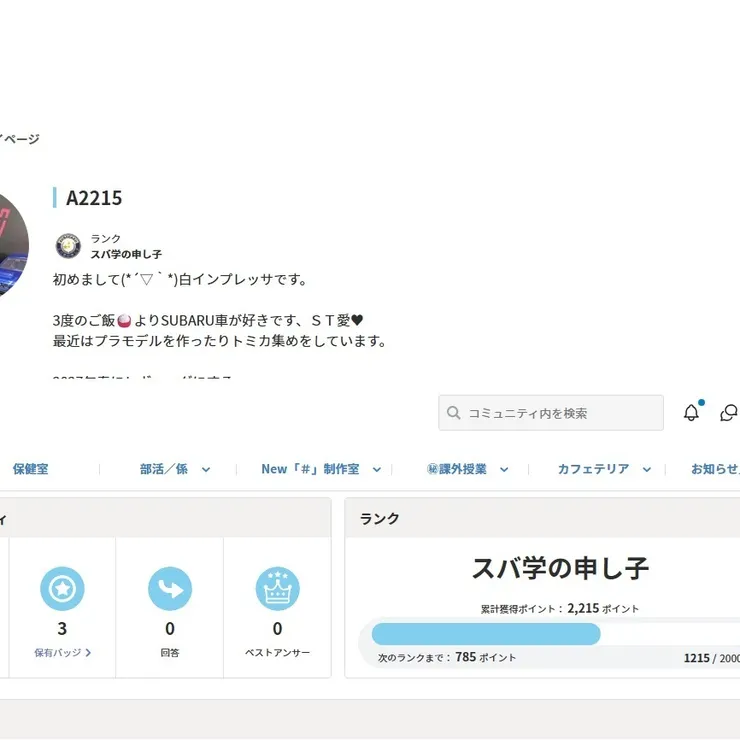The image size is (740, 740).
Task: Expand the New「#」制作室 dropdown
Action: [377, 469]
